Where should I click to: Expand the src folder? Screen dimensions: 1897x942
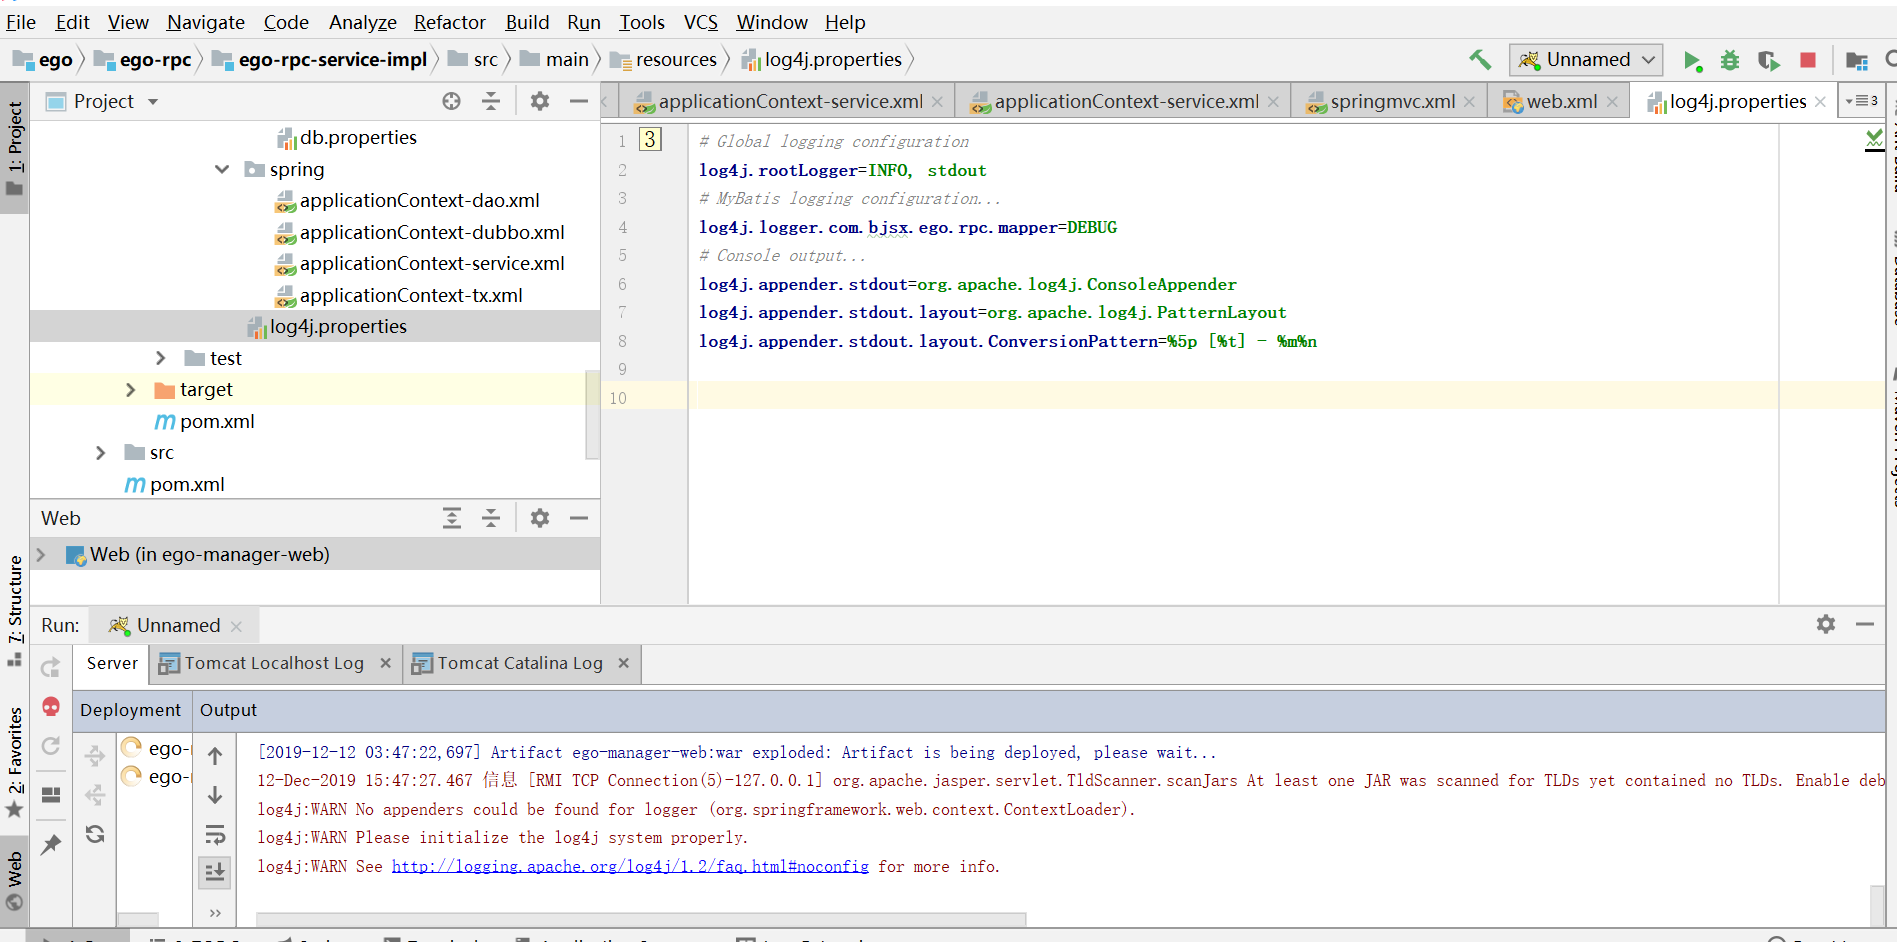[x=100, y=453]
